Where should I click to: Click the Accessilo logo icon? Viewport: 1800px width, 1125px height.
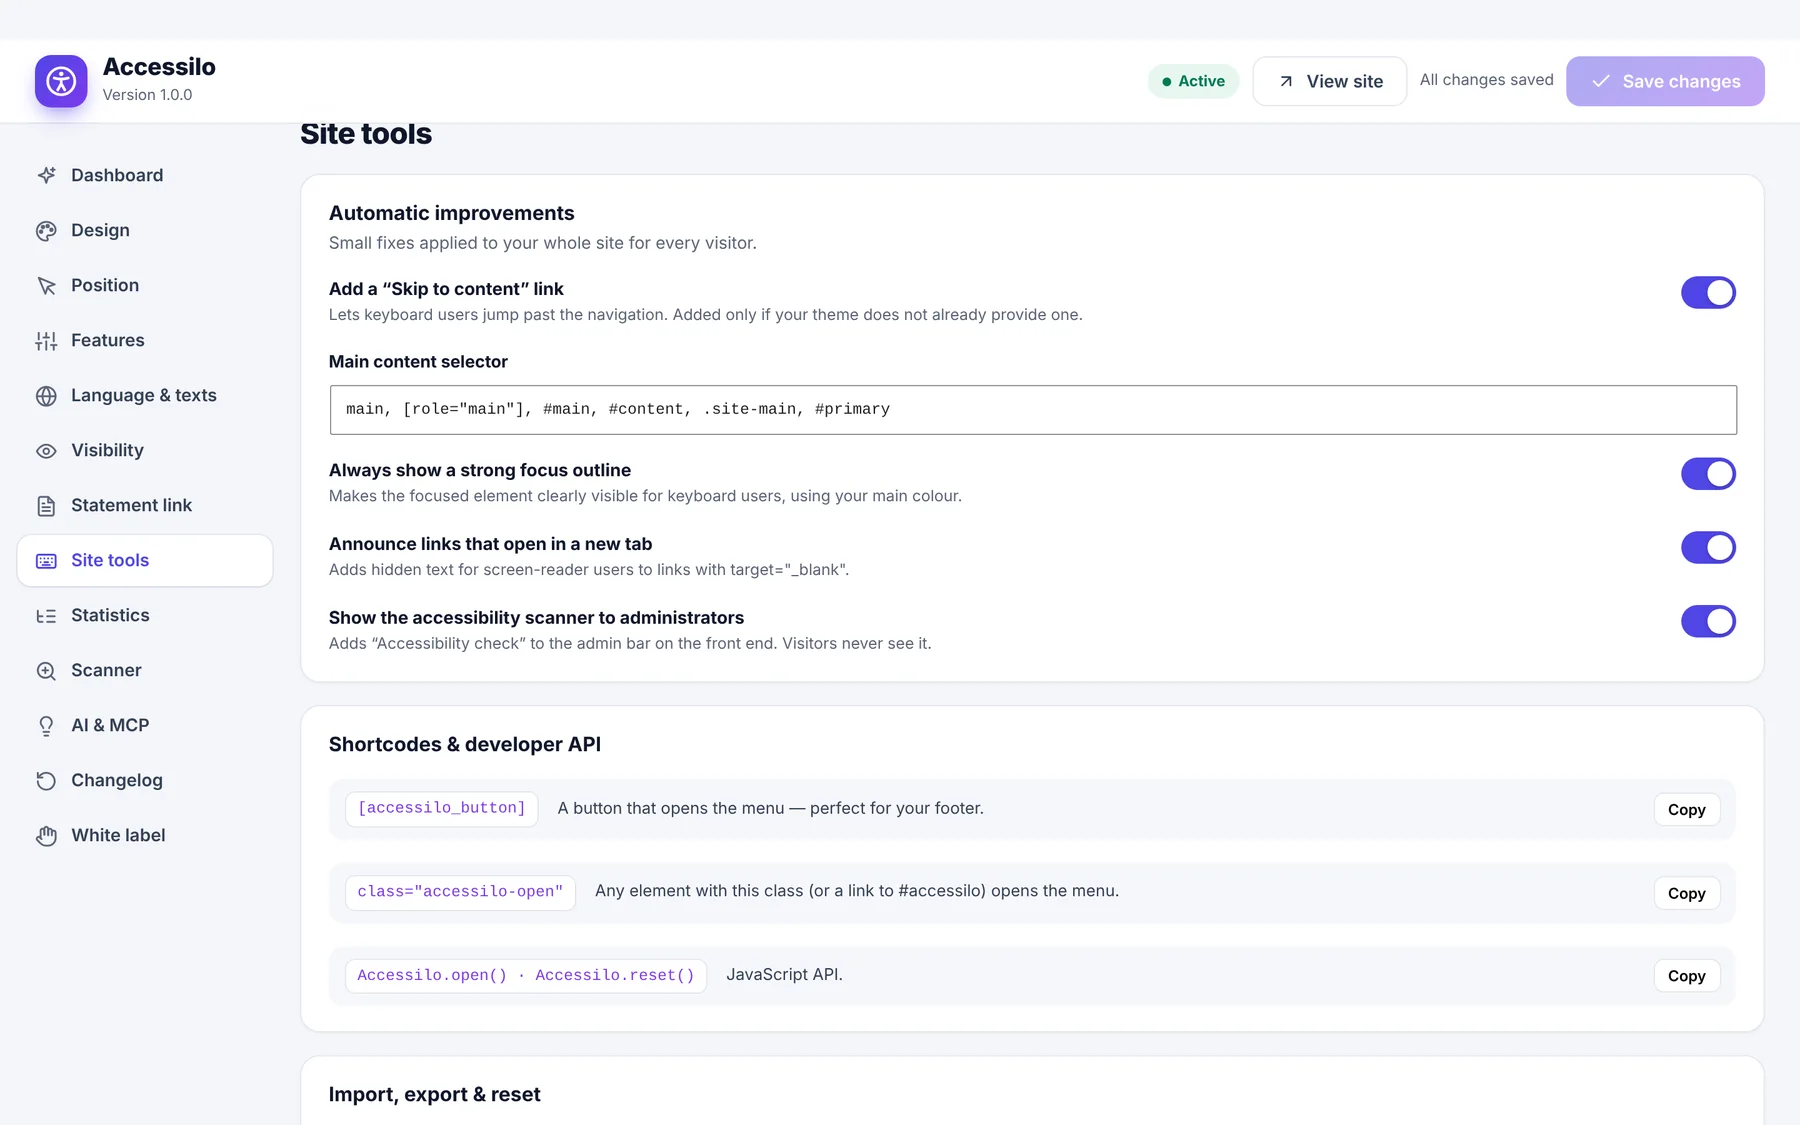click(61, 81)
